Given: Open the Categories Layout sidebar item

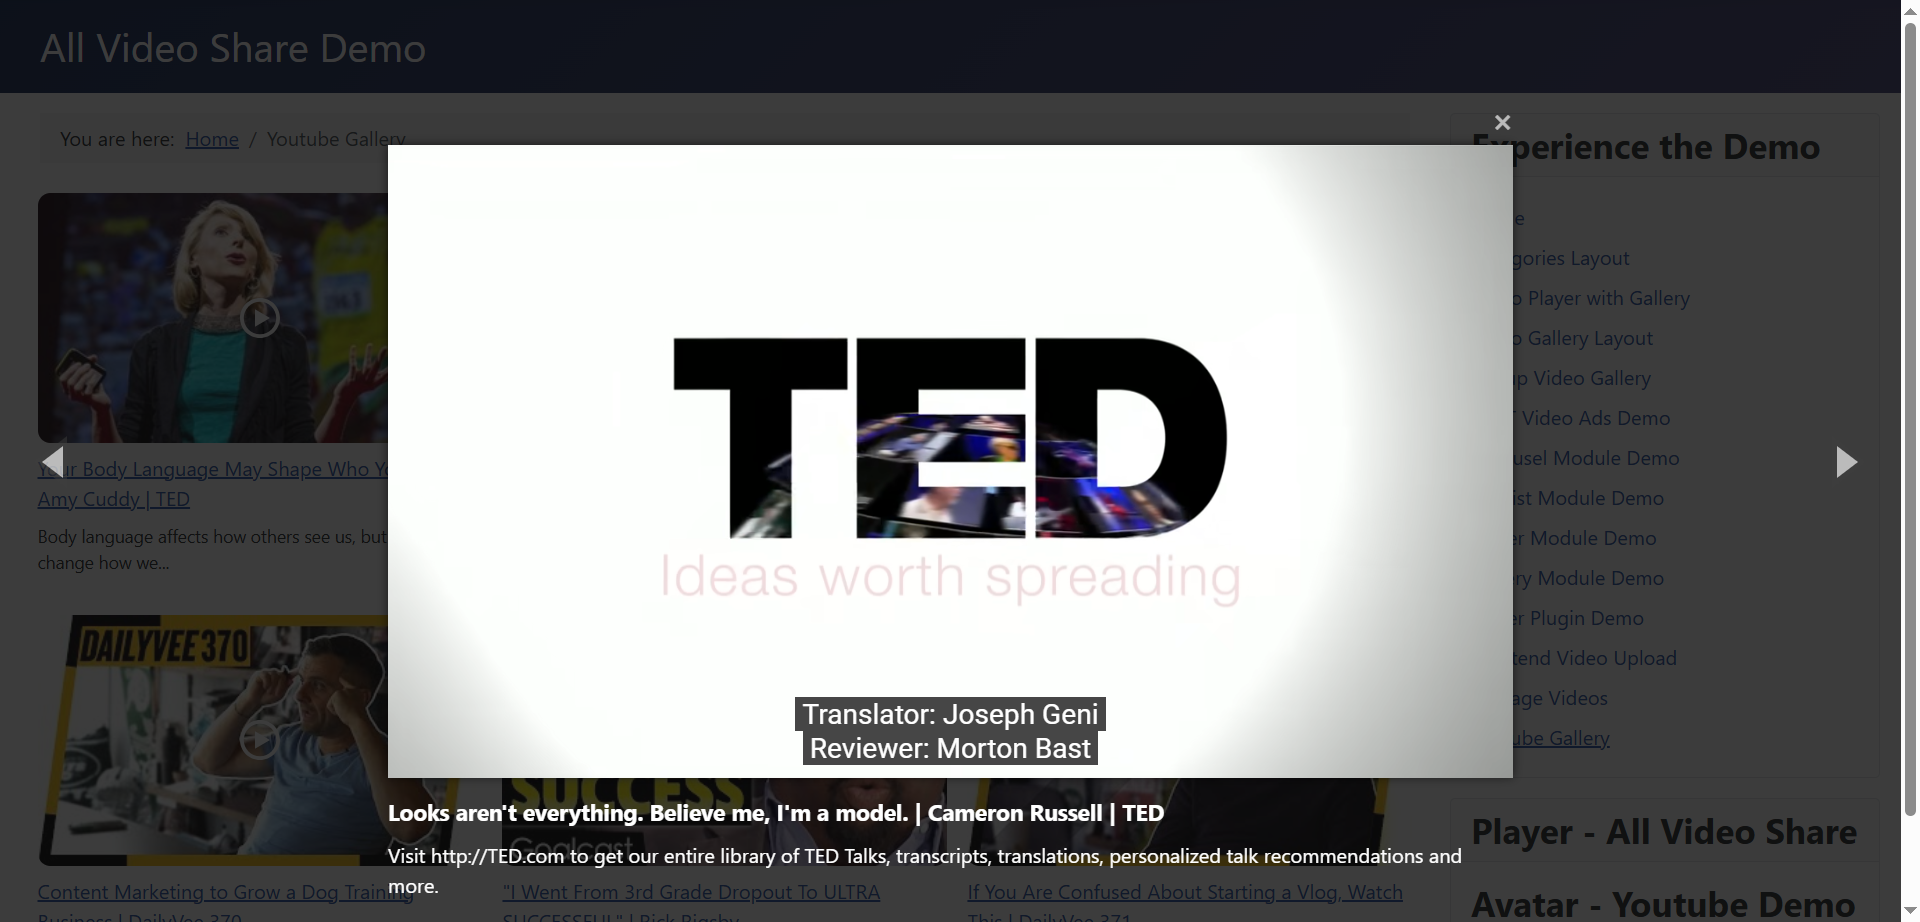Looking at the screenshot, I should point(1571,258).
